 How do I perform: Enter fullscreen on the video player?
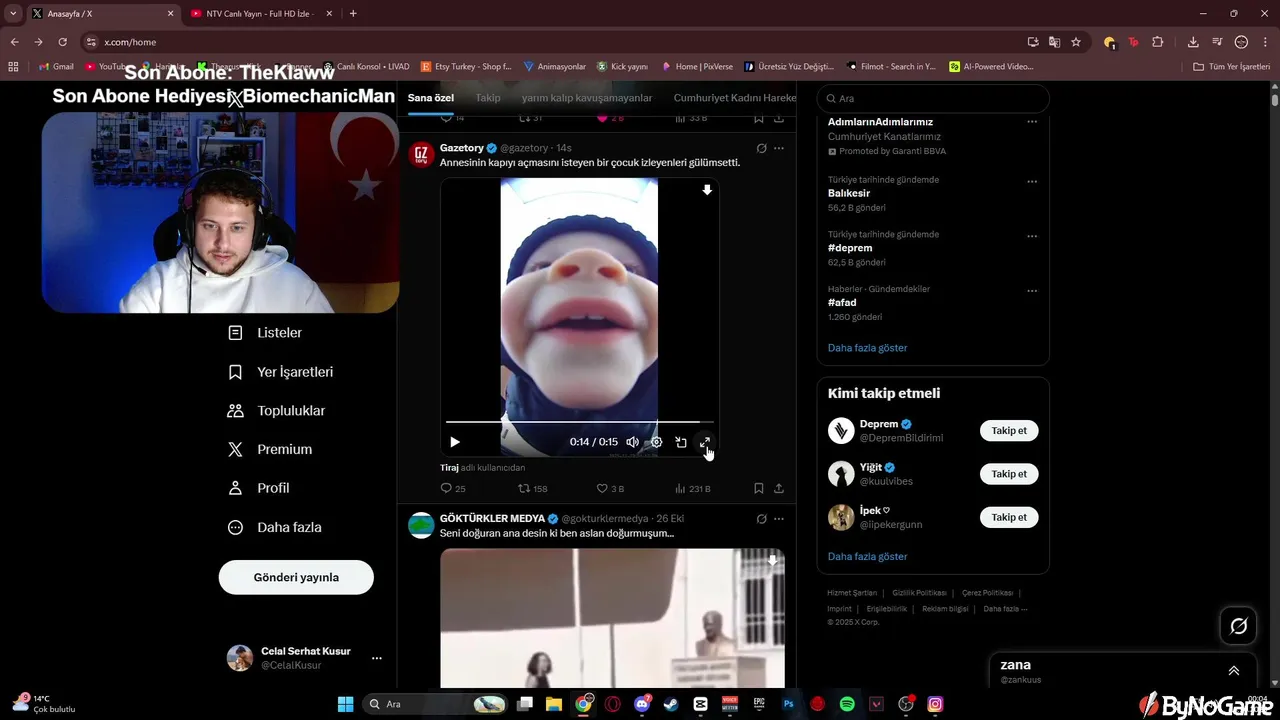(705, 442)
